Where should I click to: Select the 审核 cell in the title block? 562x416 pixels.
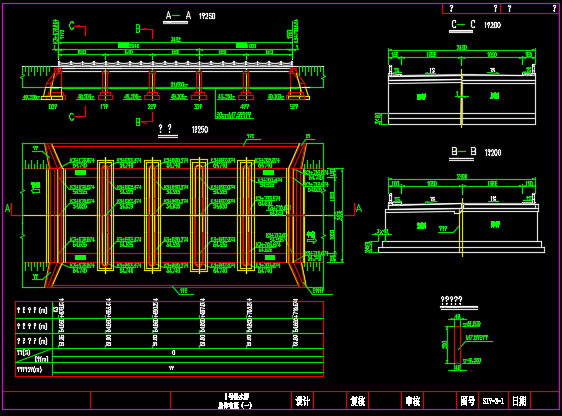click(413, 401)
